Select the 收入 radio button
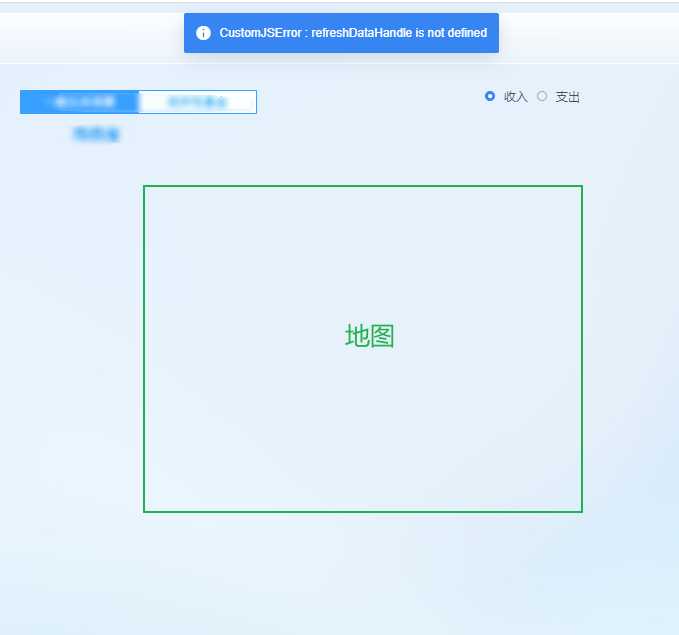 point(490,96)
